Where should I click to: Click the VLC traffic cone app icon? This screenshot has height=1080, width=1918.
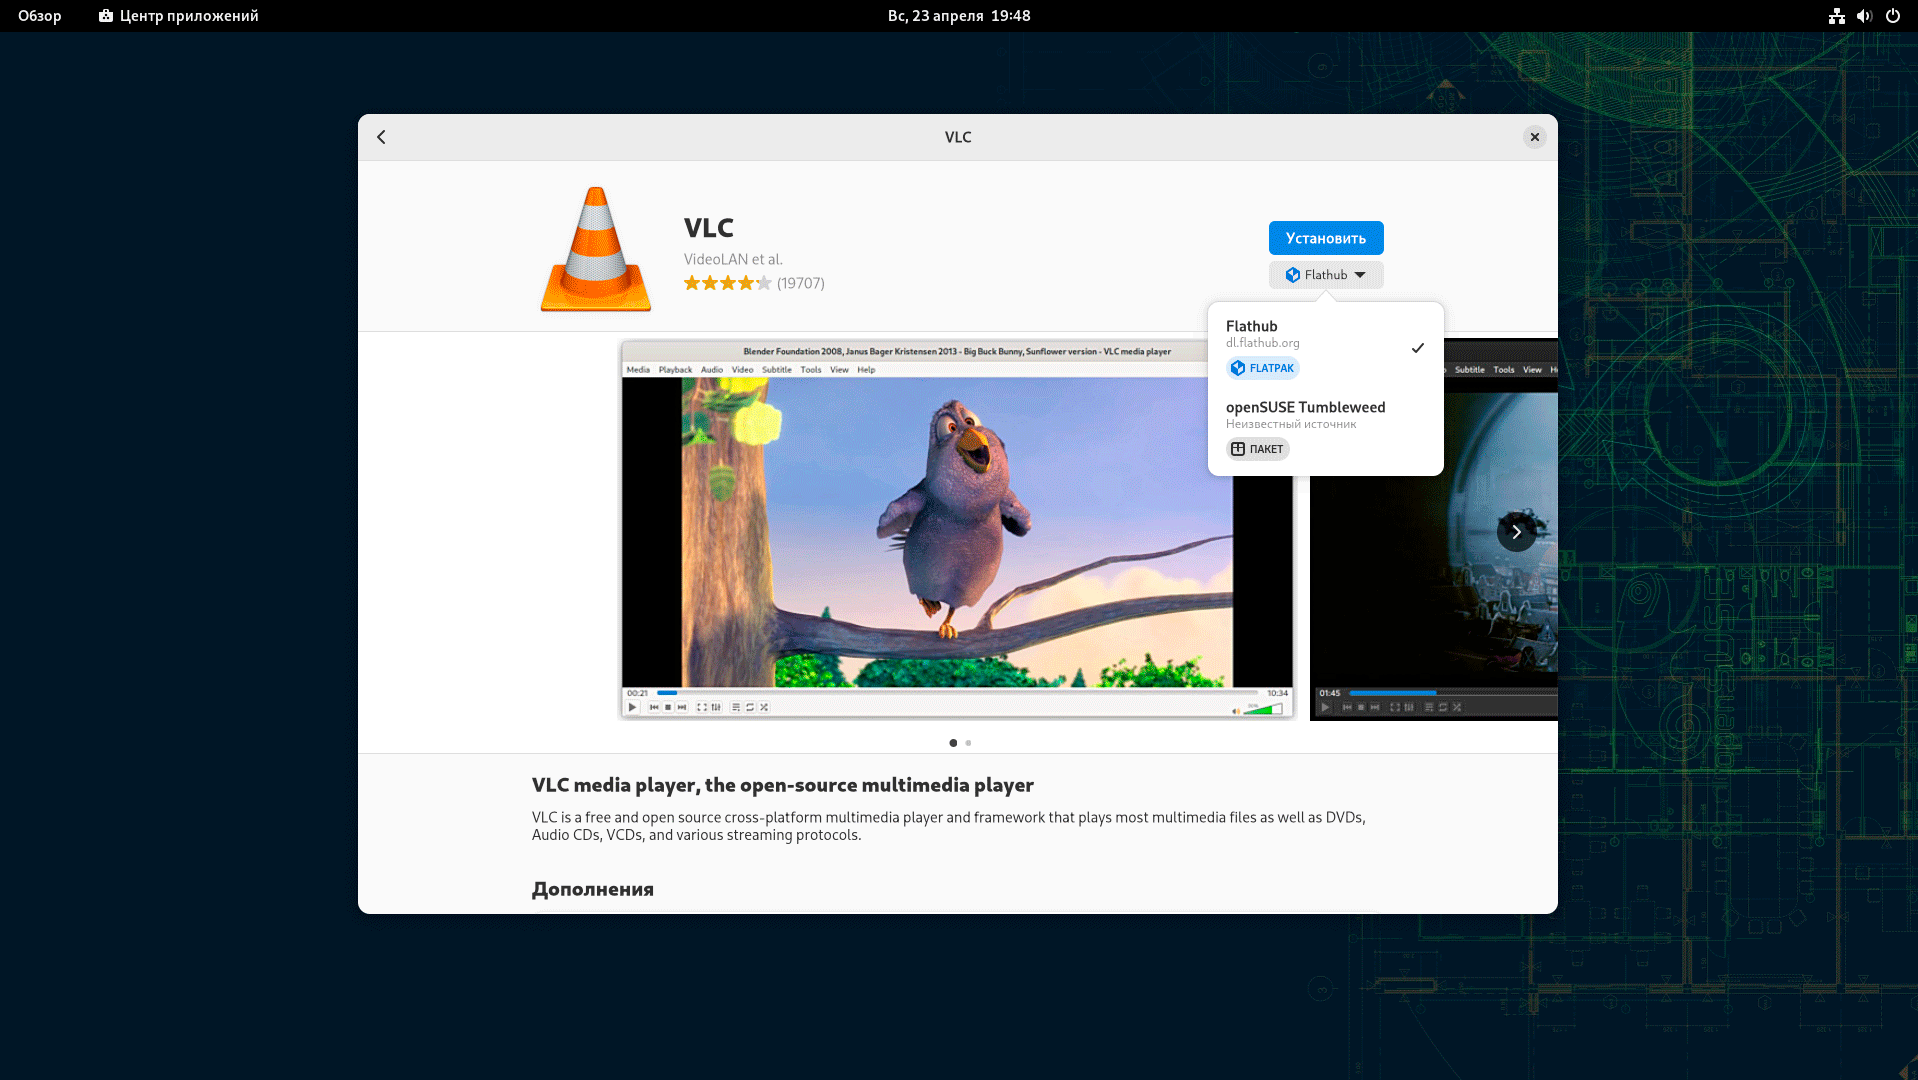tap(596, 250)
